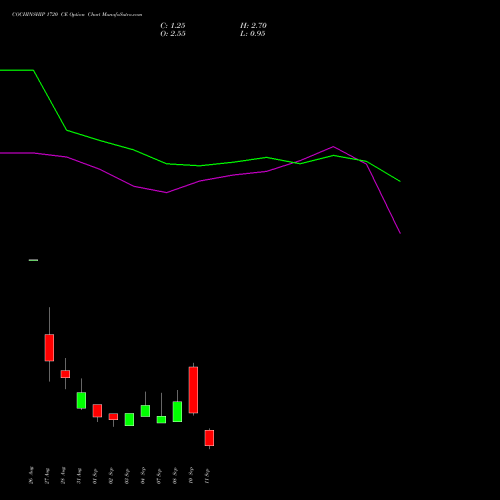
Task: Click the 28 Aug date label
Action: coord(63,476)
